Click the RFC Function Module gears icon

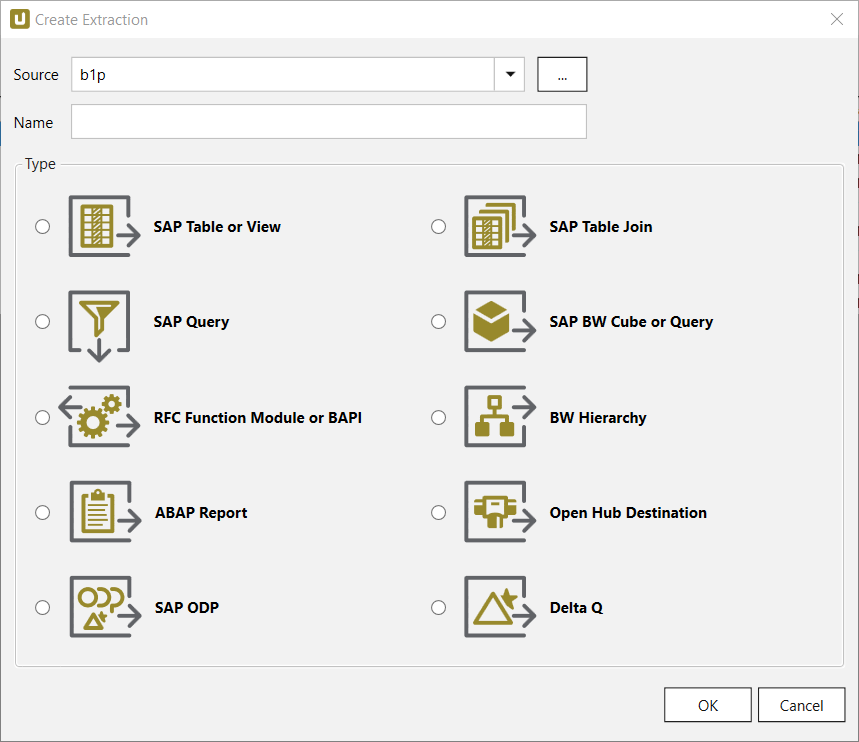[x=99, y=416]
